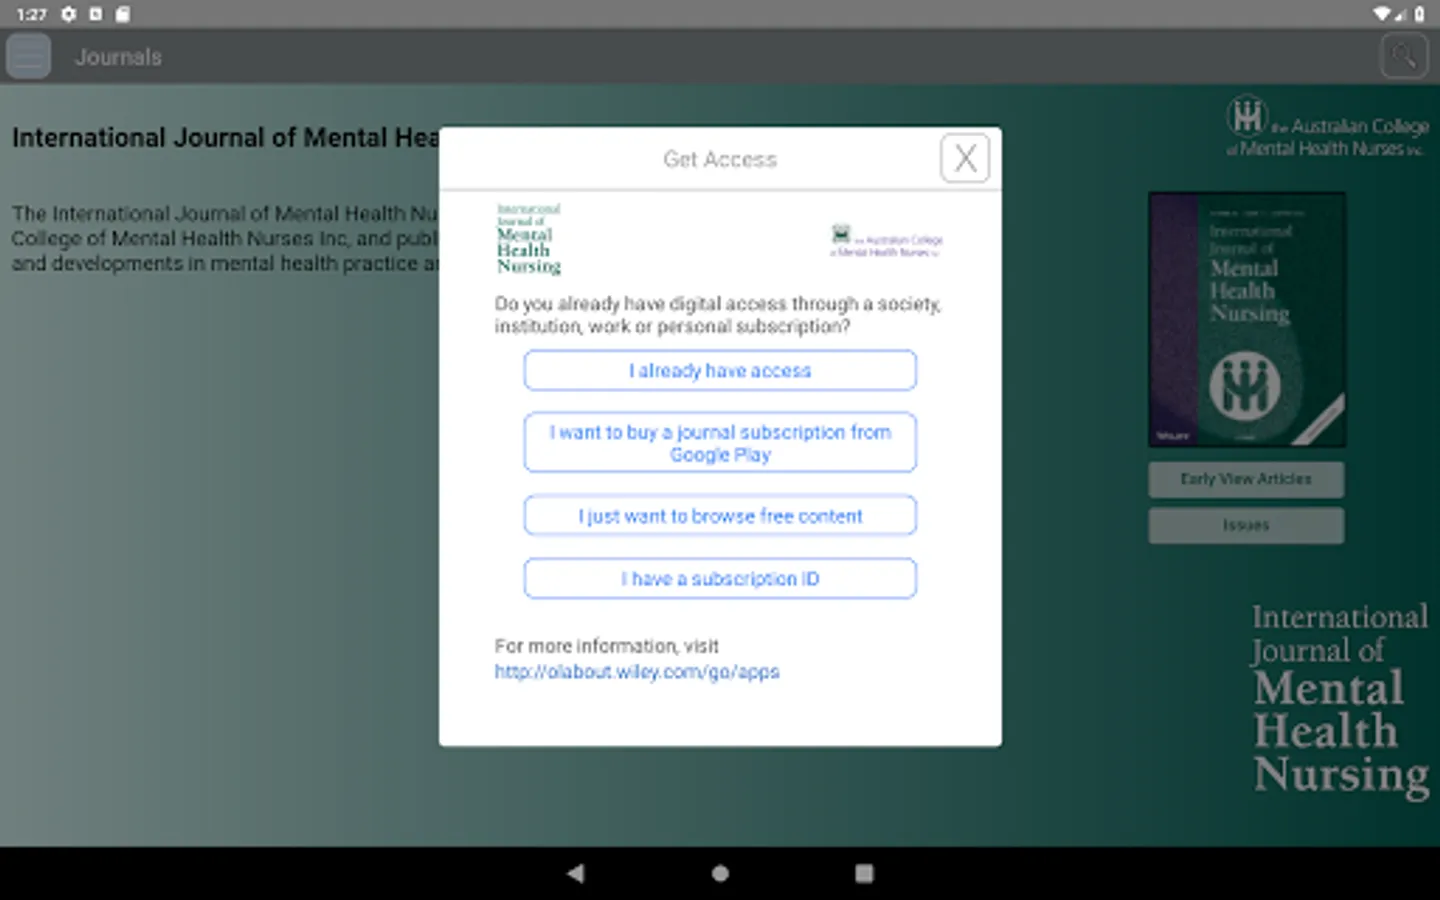
Task: Tap the SD card icon in status bar
Action: point(122,14)
